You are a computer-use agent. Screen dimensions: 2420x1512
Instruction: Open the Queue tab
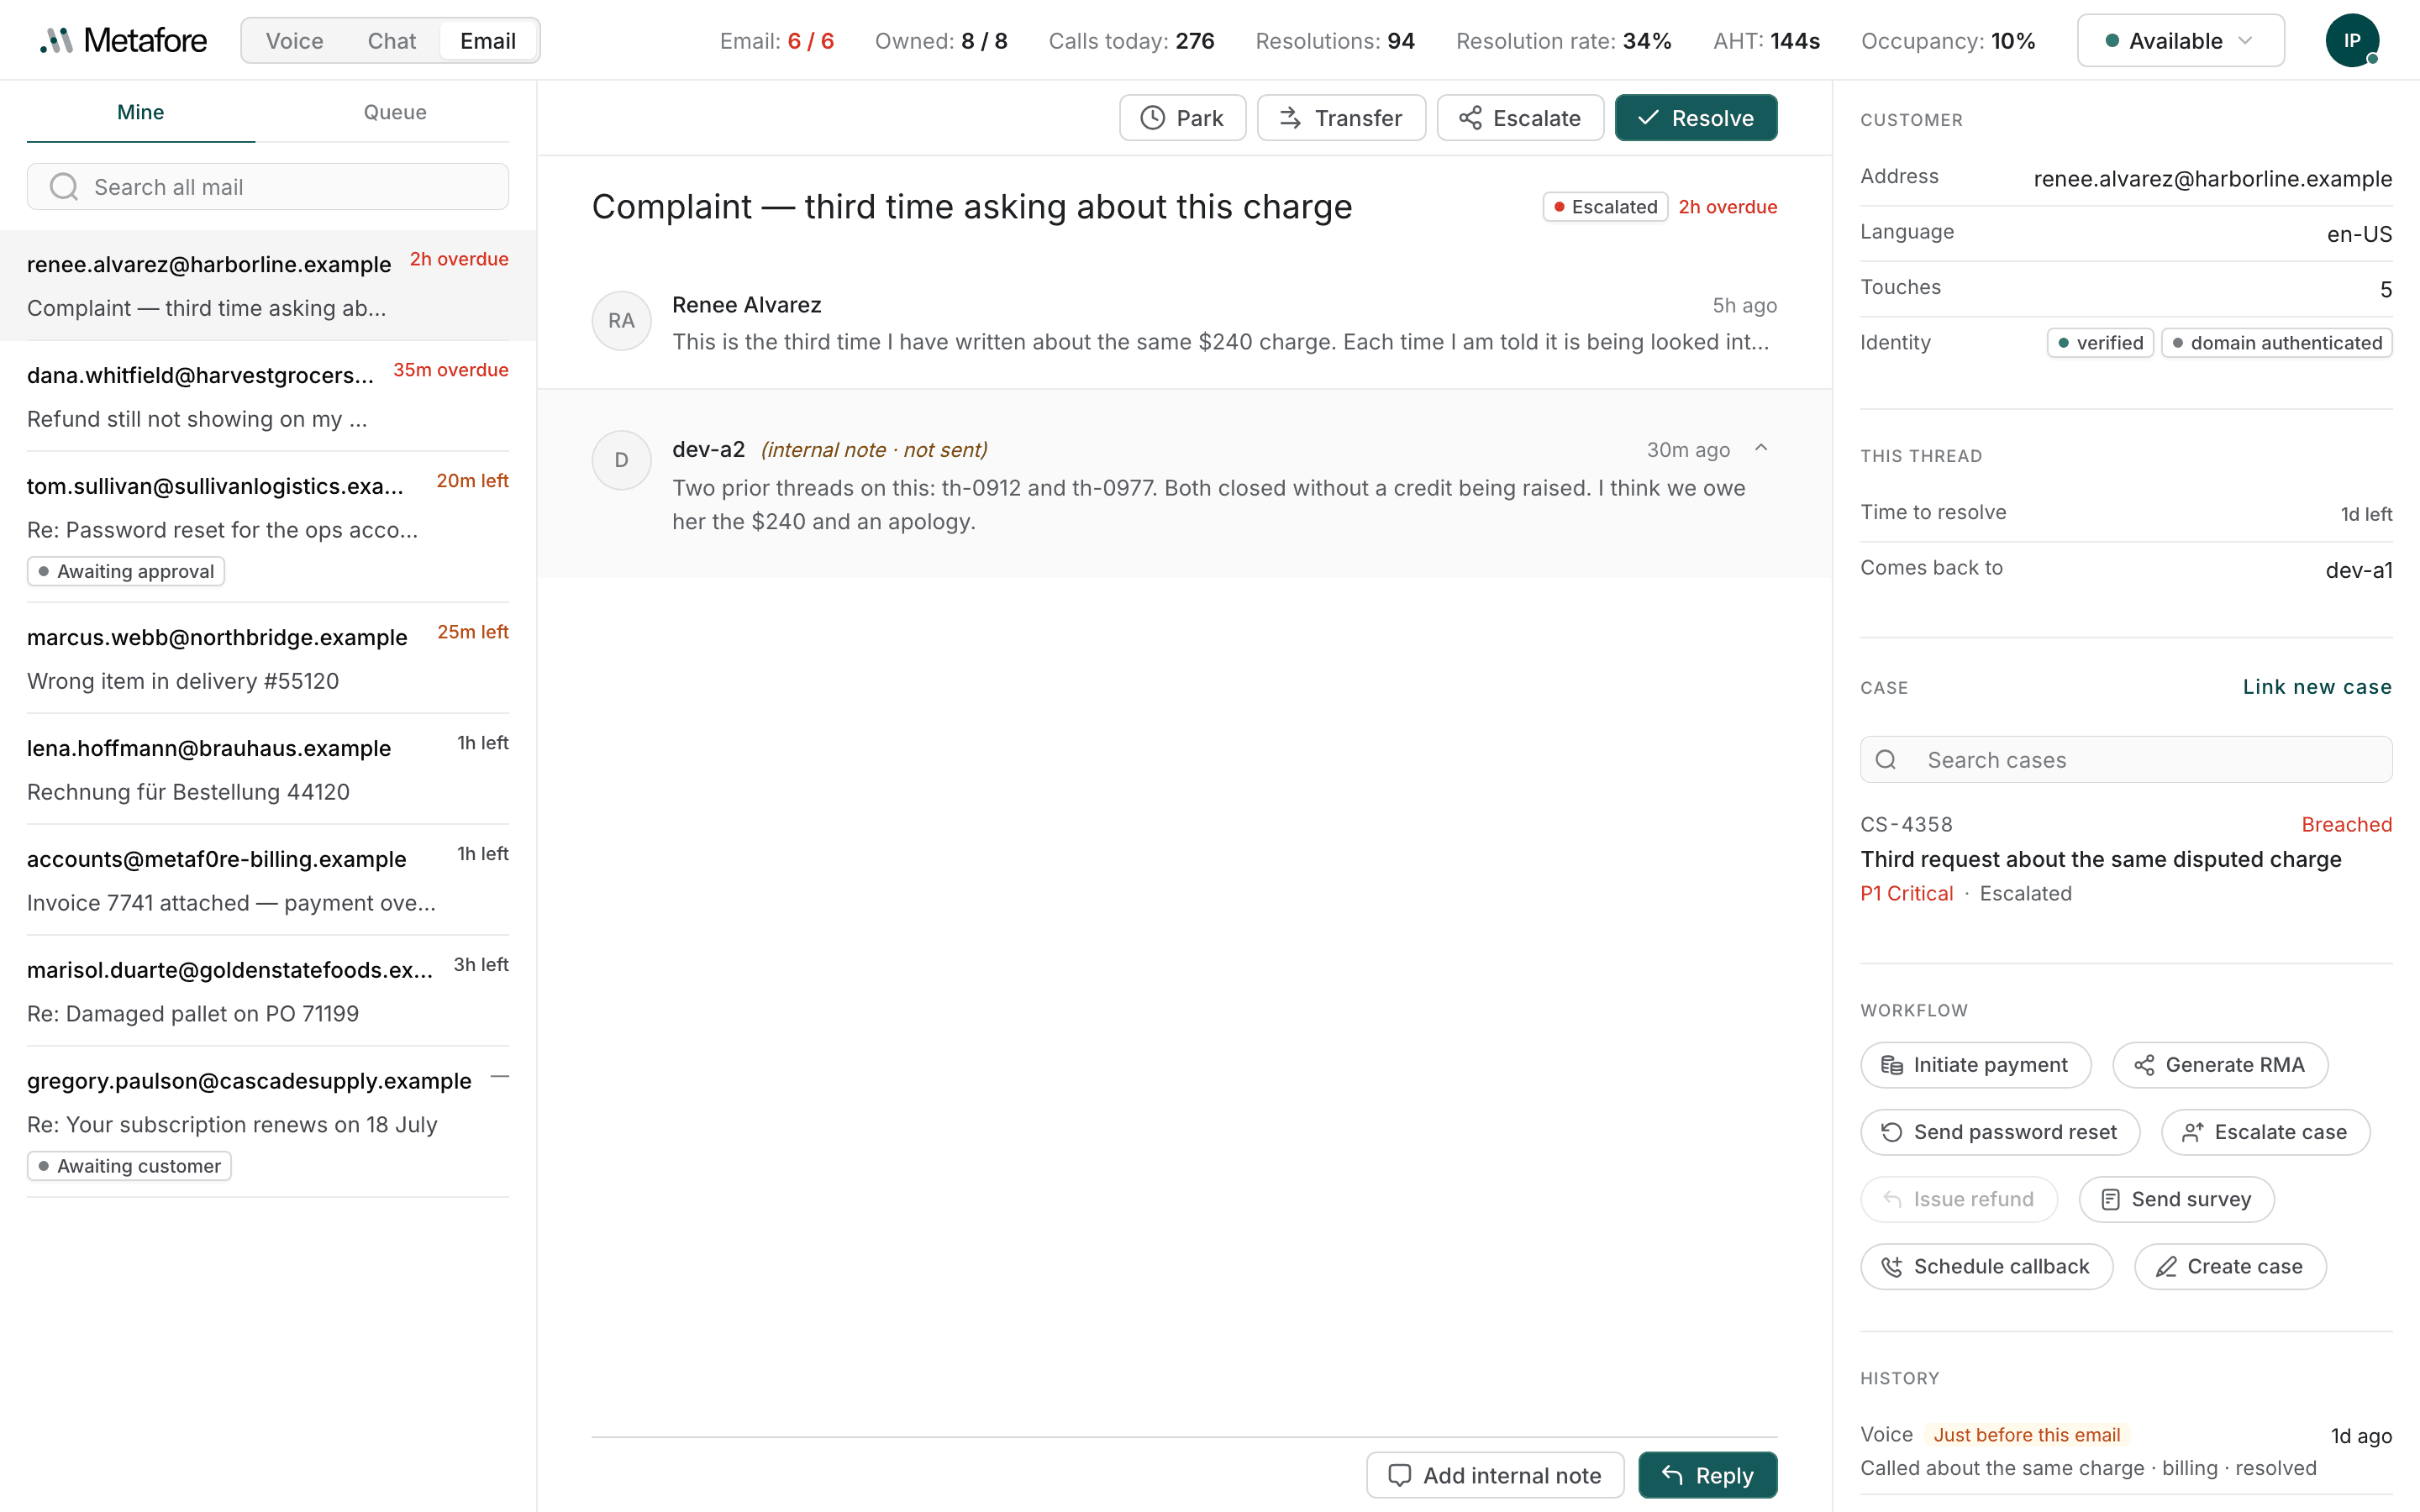[x=395, y=112]
